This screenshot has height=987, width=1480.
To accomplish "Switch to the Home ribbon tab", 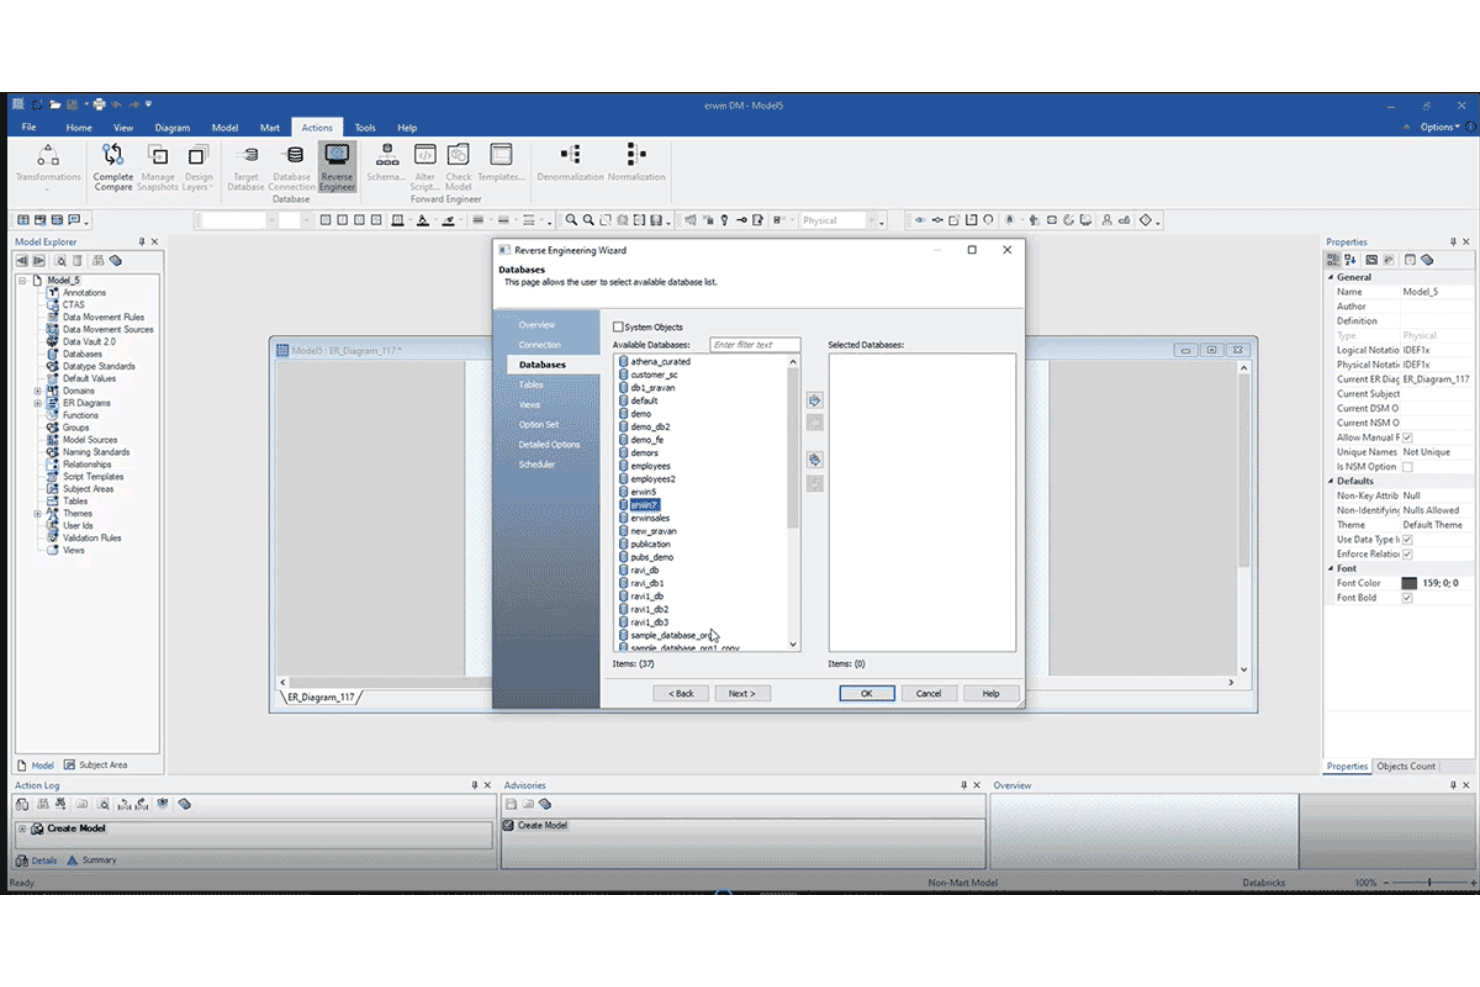I will [79, 128].
